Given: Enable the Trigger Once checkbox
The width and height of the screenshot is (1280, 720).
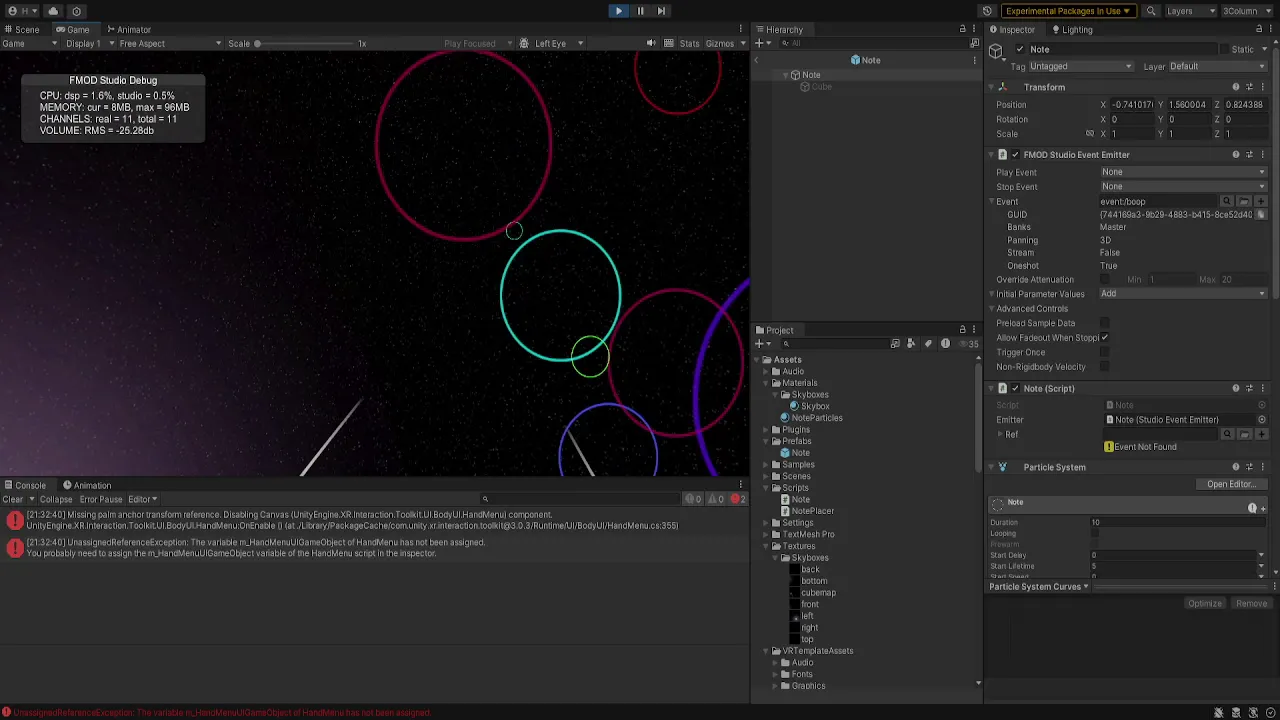Looking at the screenshot, I should [1104, 352].
